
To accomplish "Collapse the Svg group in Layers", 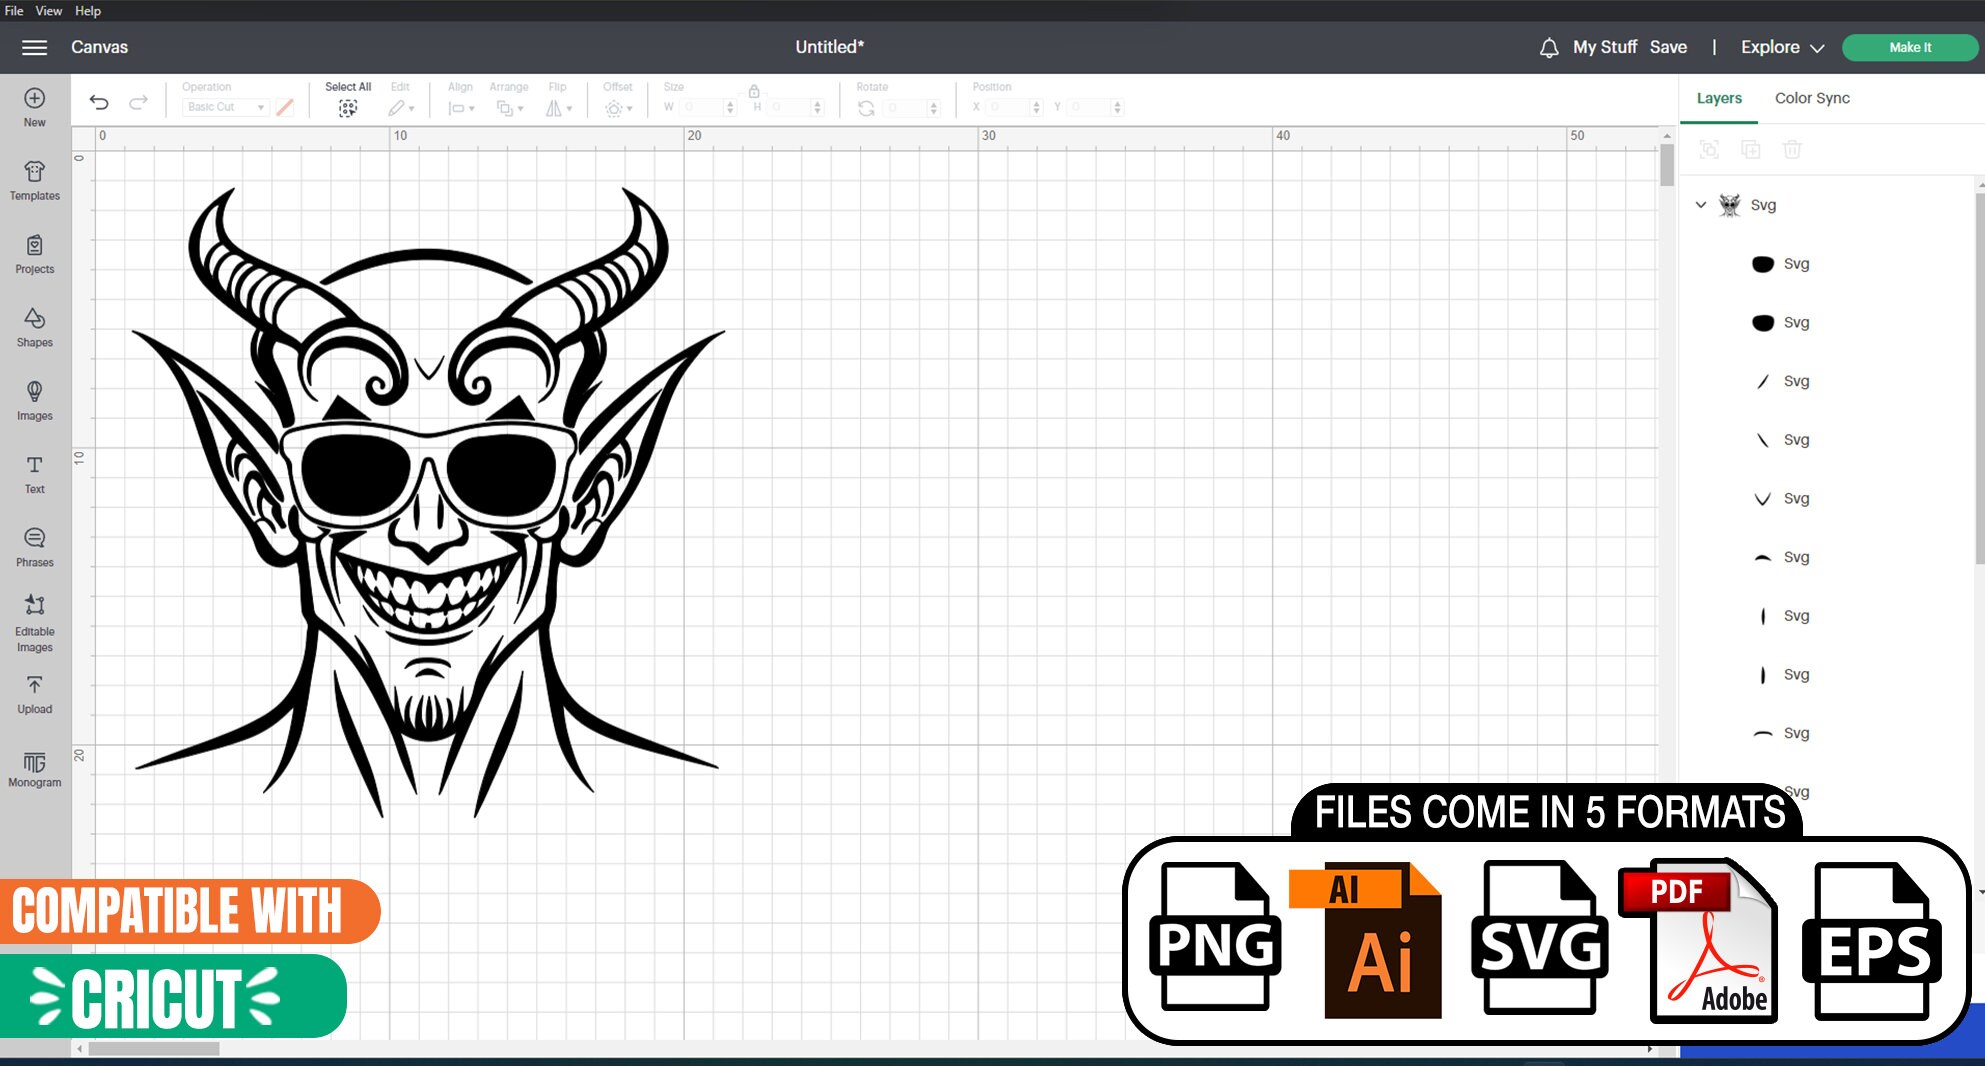I will pyautogui.click(x=1701, y=205).
